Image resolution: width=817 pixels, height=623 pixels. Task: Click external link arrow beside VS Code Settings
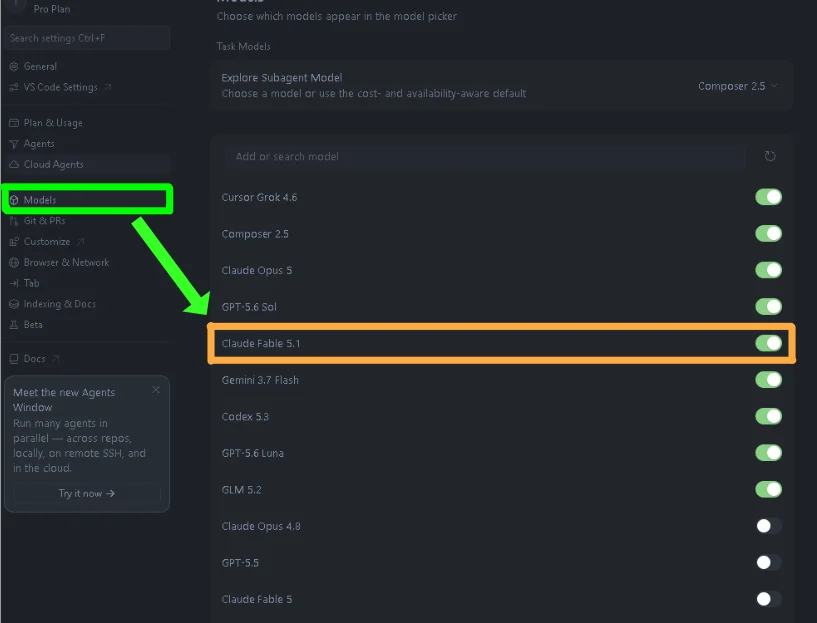coord(108,87)
